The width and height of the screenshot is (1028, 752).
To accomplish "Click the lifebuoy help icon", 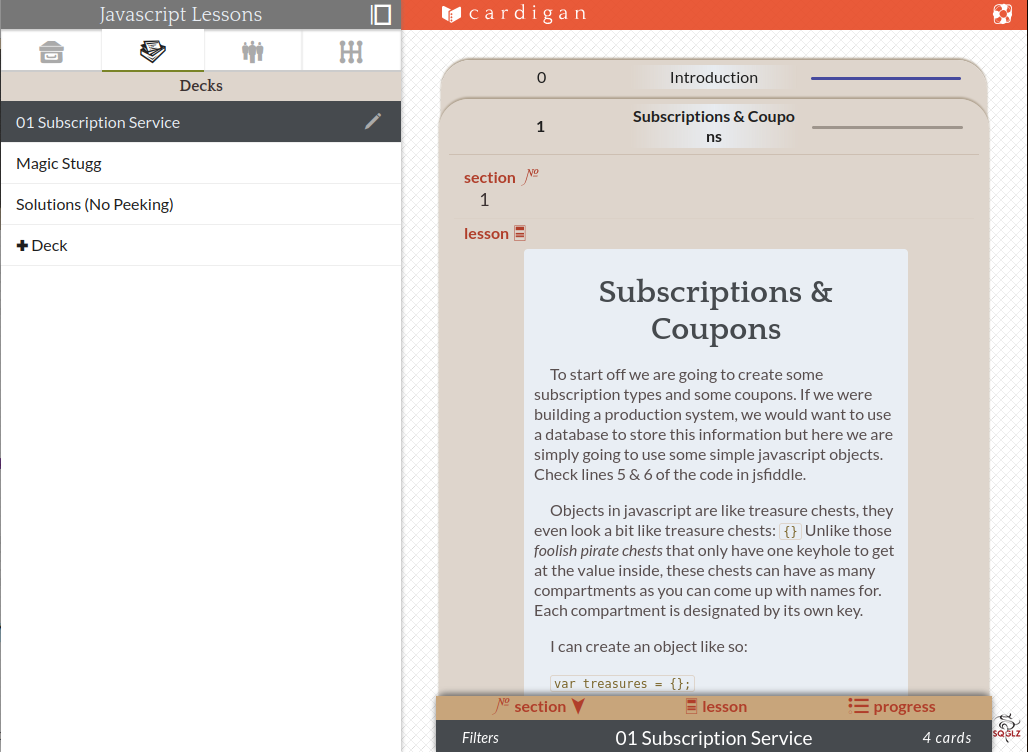I will [1002, 14].
